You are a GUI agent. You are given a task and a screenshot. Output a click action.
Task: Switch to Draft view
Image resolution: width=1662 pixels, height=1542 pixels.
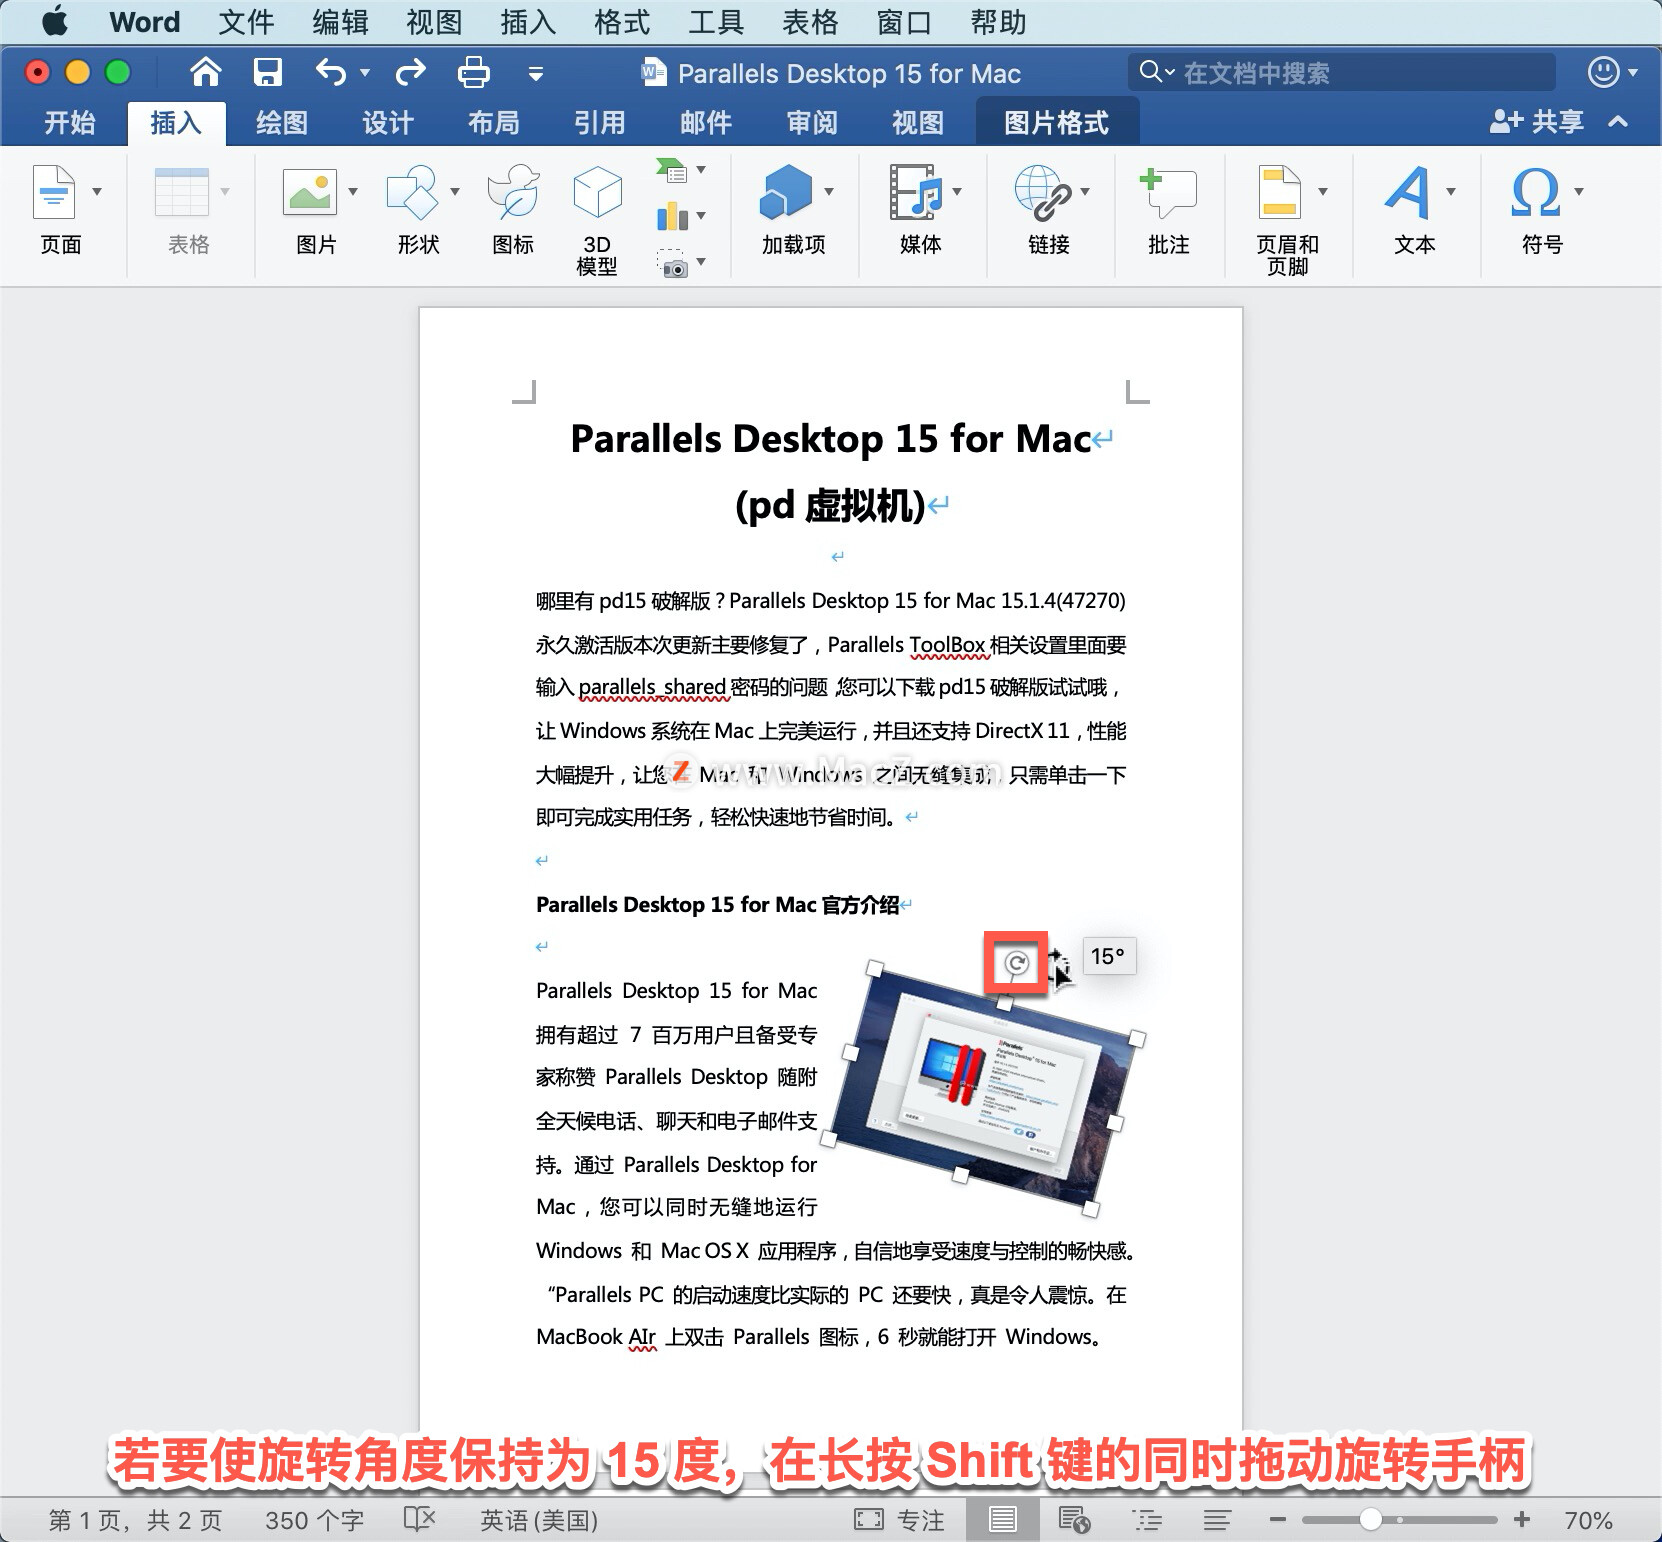[1217, 1520]
